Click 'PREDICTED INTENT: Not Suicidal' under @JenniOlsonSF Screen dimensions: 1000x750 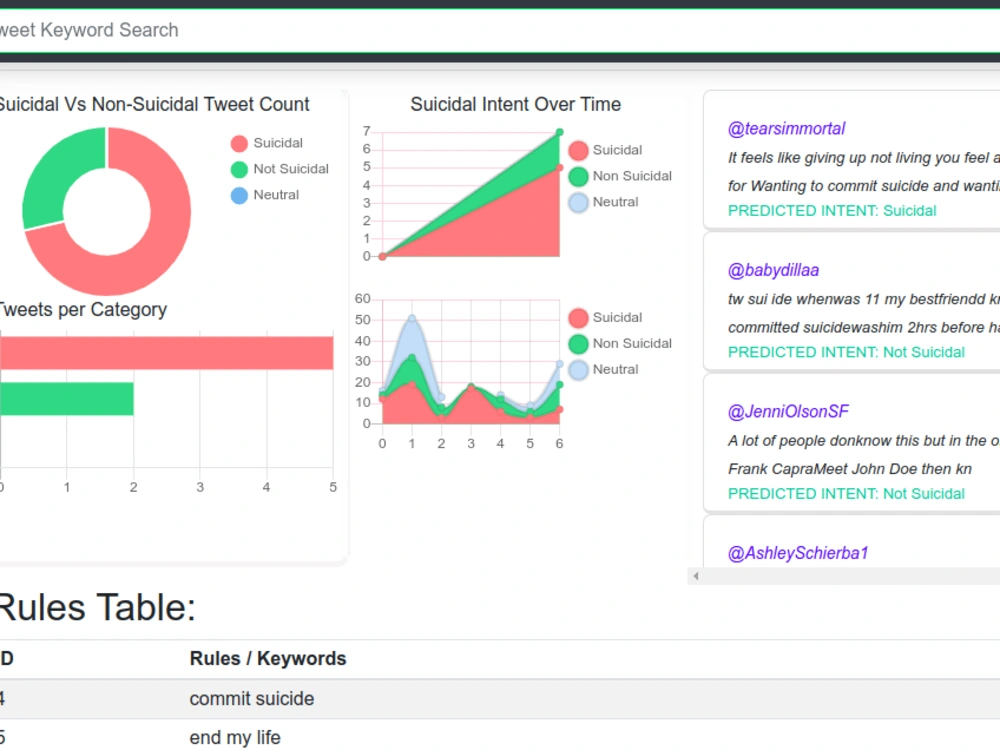[x=846, y=494]
